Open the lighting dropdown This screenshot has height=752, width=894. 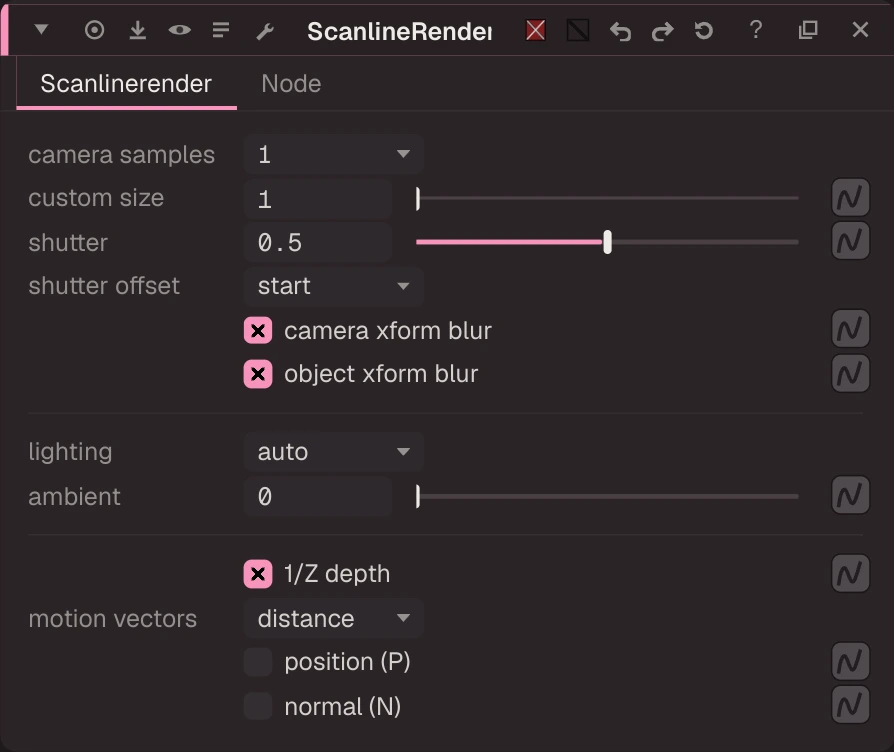(334, 452)
